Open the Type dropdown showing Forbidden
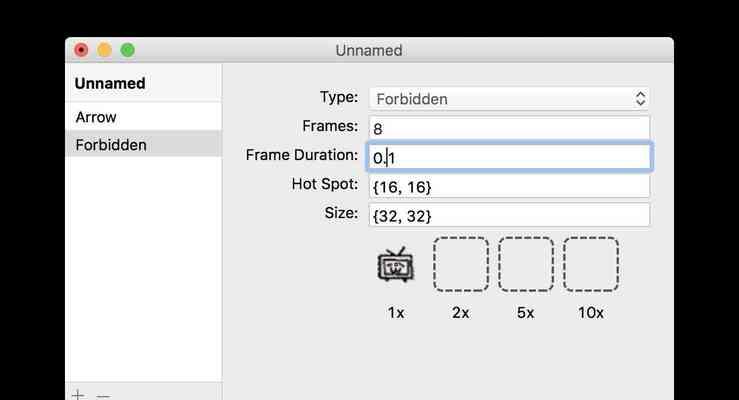The image size is (739, 400). pos(509,99)
